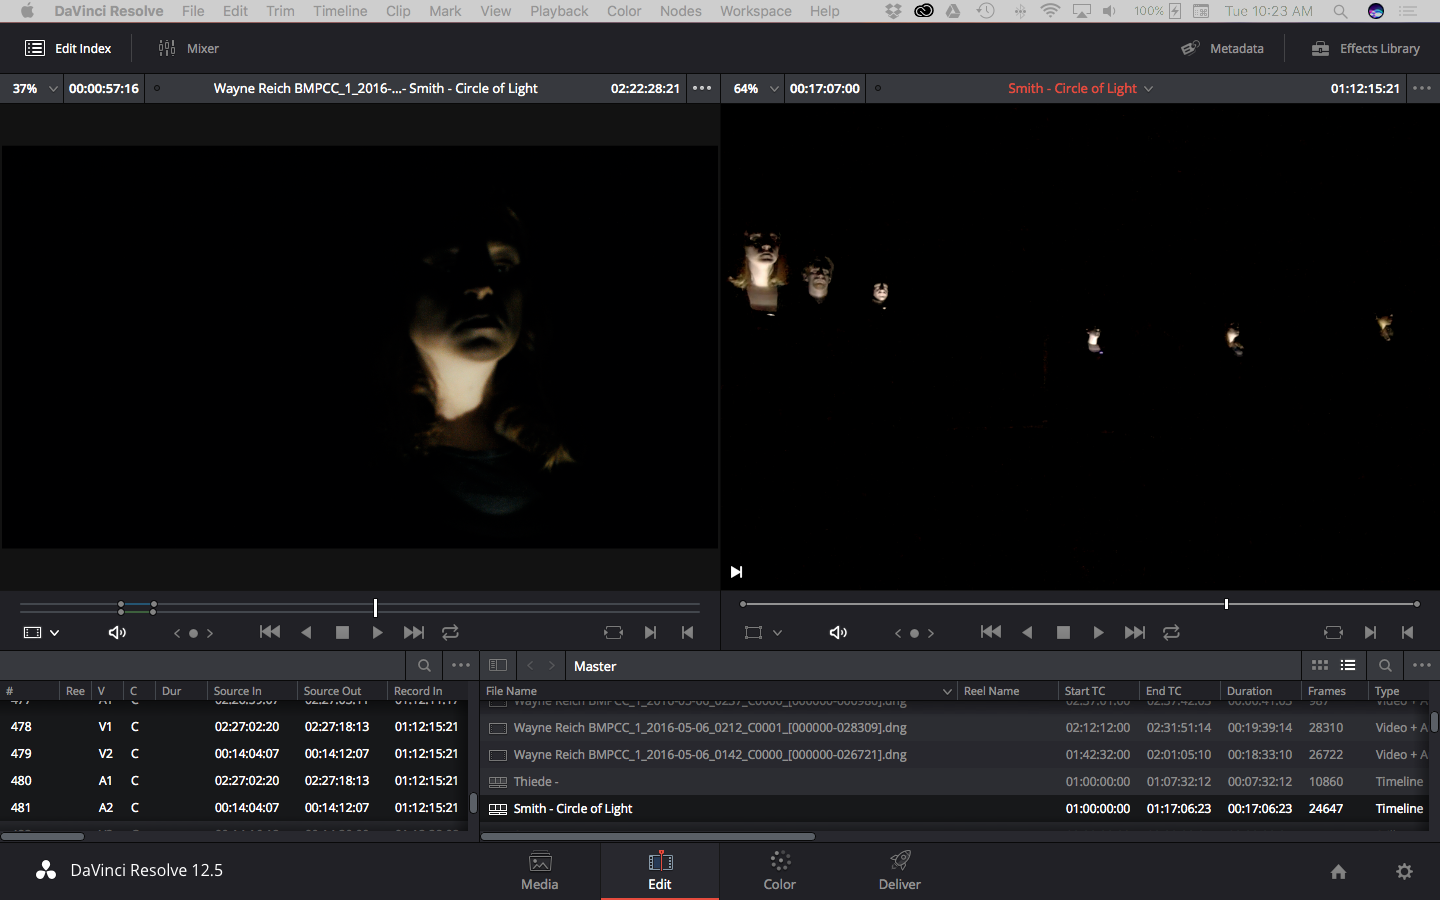Select clip 2016-05-06_0212_C0001 file row
This screenshot has width=1440, height=900.
click(954, 727)
